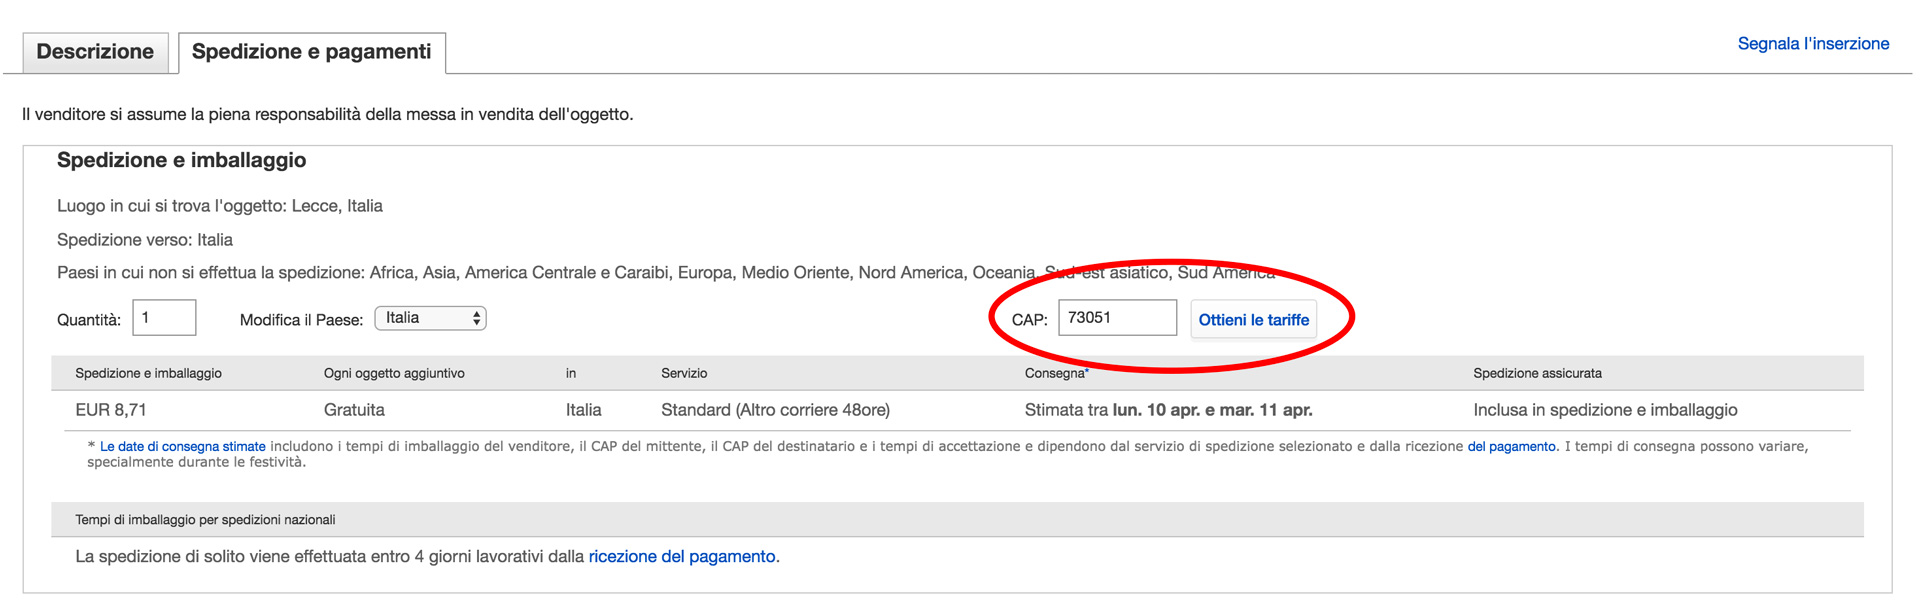Click the Segnala l'inserzione link
Image resolution: width=1920 pixels, height=607 pixels.
coord(1812,44)
